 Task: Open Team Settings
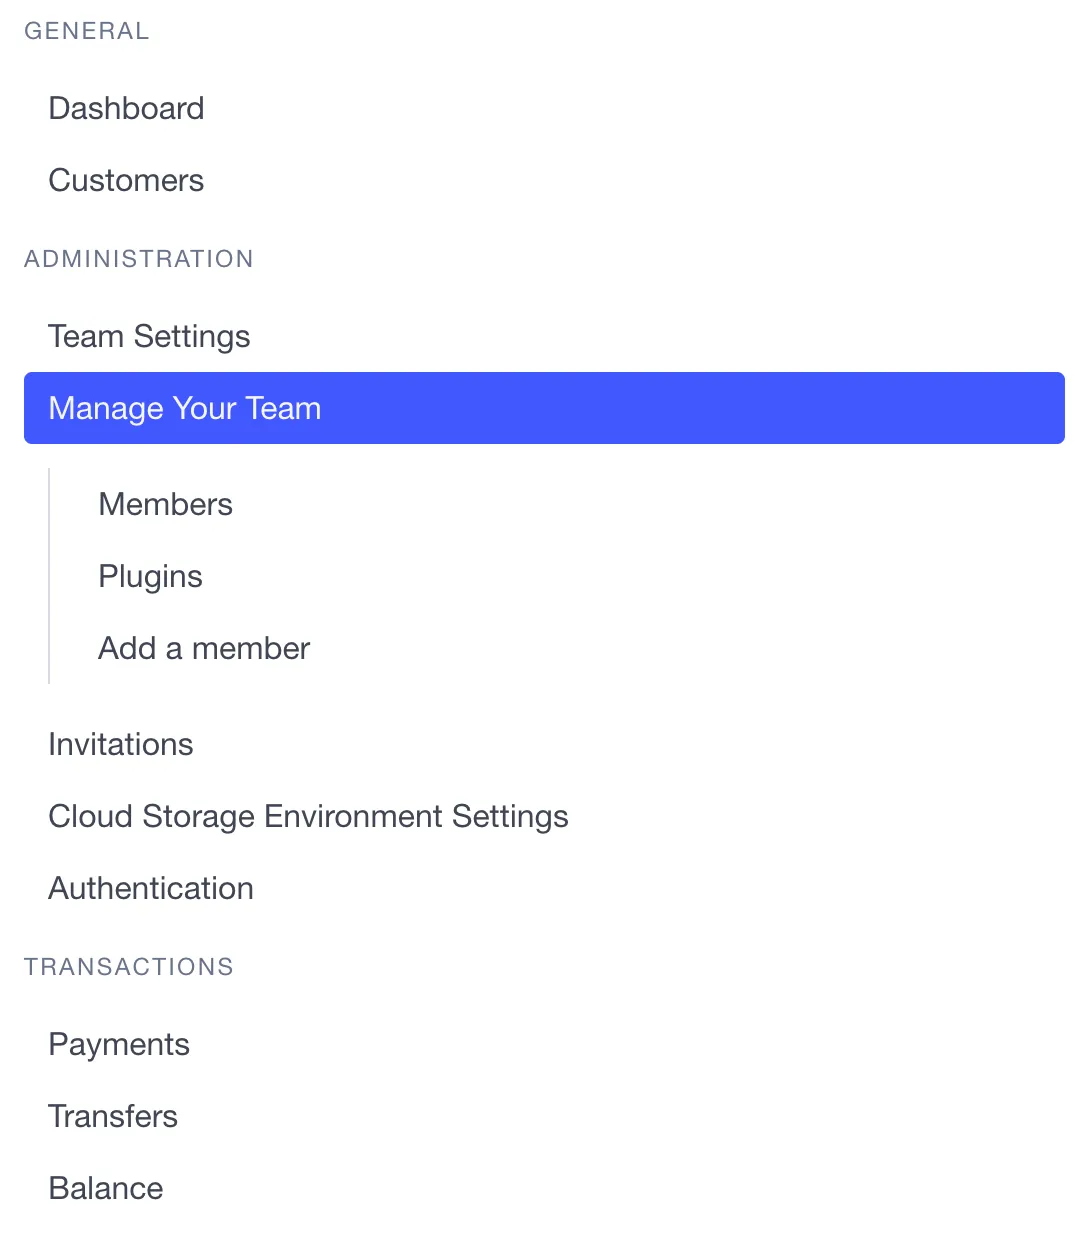pyautogui.click(x=149, y=336)
